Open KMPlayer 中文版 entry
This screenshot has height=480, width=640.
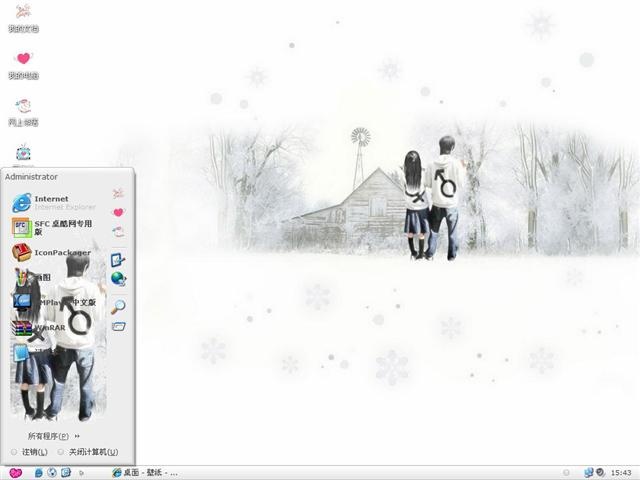click(54, 302)
